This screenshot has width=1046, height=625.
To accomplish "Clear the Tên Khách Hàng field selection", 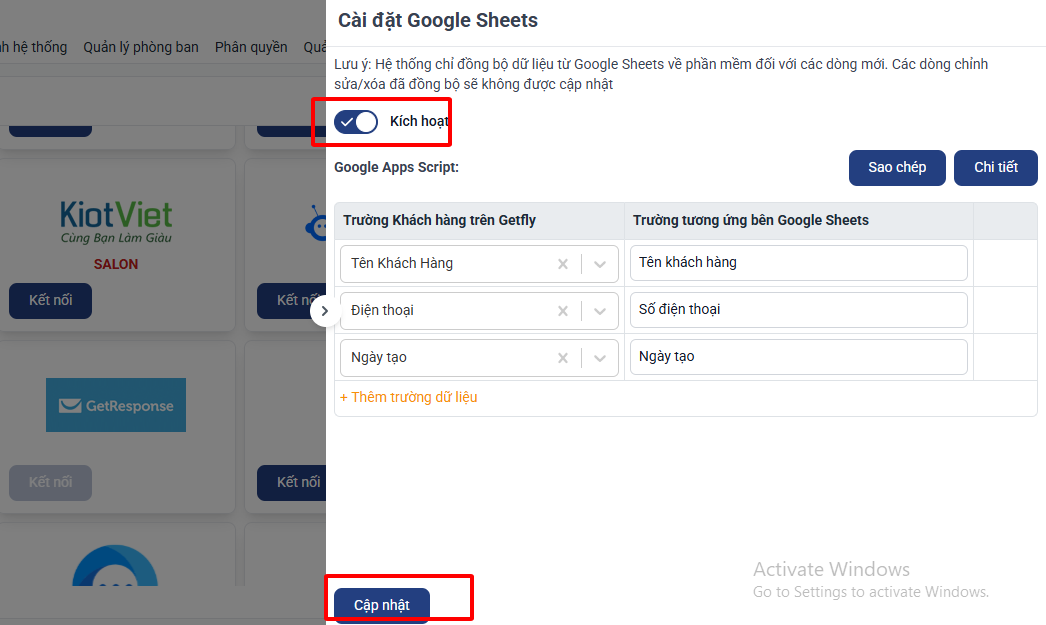I will coord(563,264).
